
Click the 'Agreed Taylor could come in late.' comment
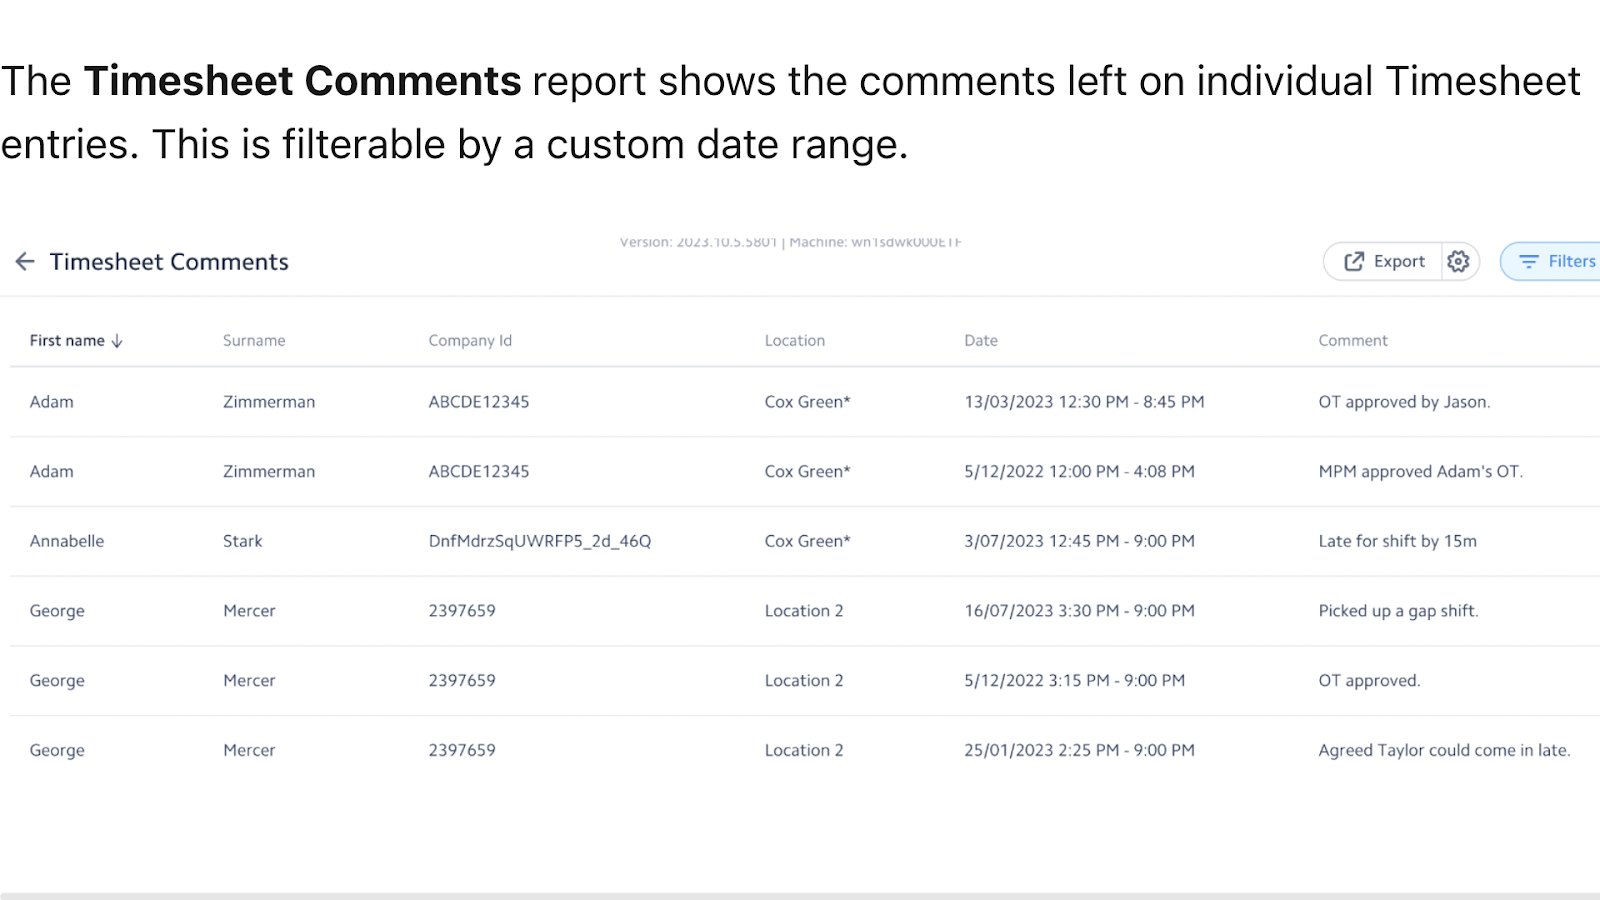[1444, 750]
